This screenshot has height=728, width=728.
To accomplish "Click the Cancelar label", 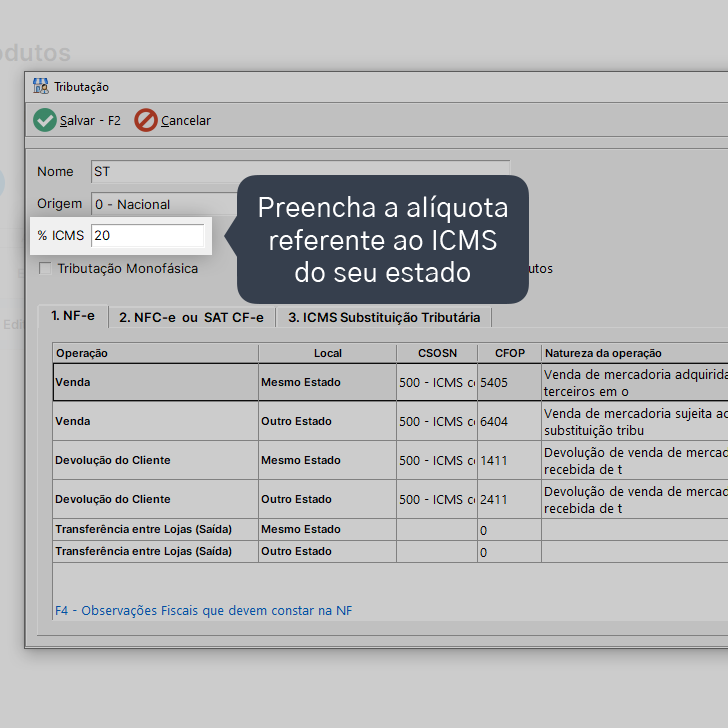I will [186, 121].
